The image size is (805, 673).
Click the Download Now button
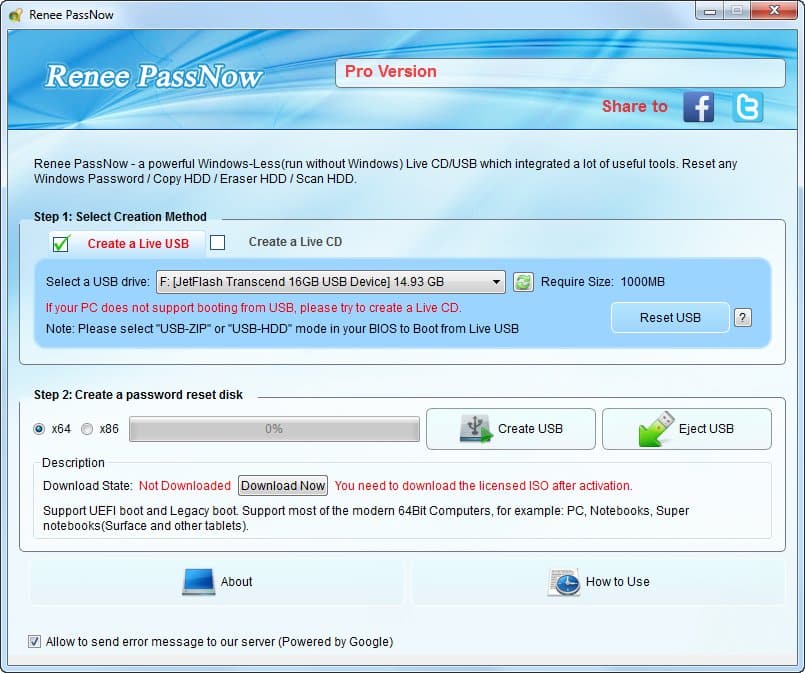(x=283, y=486)
